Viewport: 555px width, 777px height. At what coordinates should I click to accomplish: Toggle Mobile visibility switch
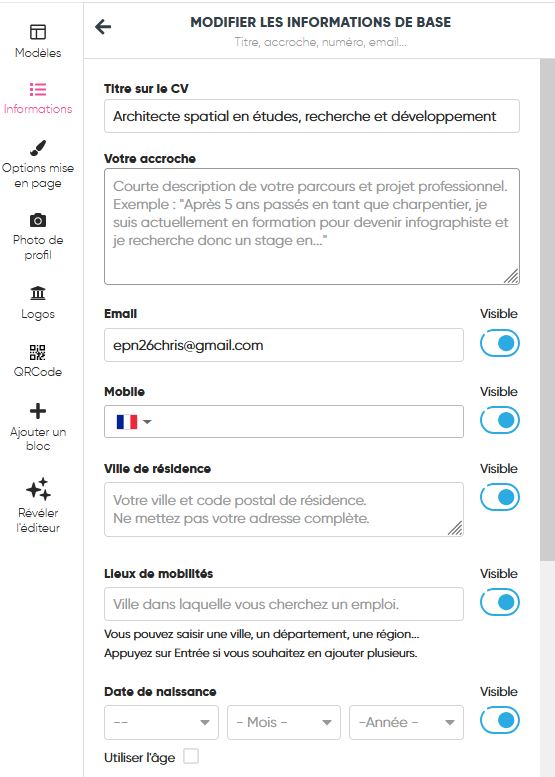(x=500, y=420)
